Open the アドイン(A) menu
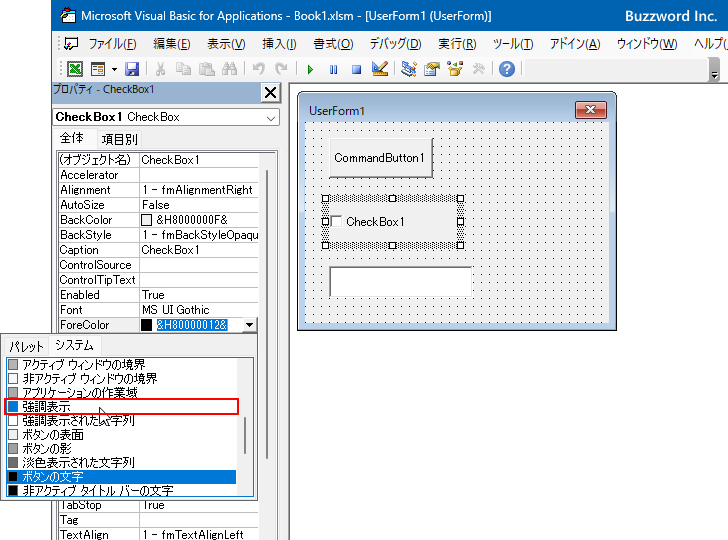This screenshot has width=728, height=540. tap(575, 44)
